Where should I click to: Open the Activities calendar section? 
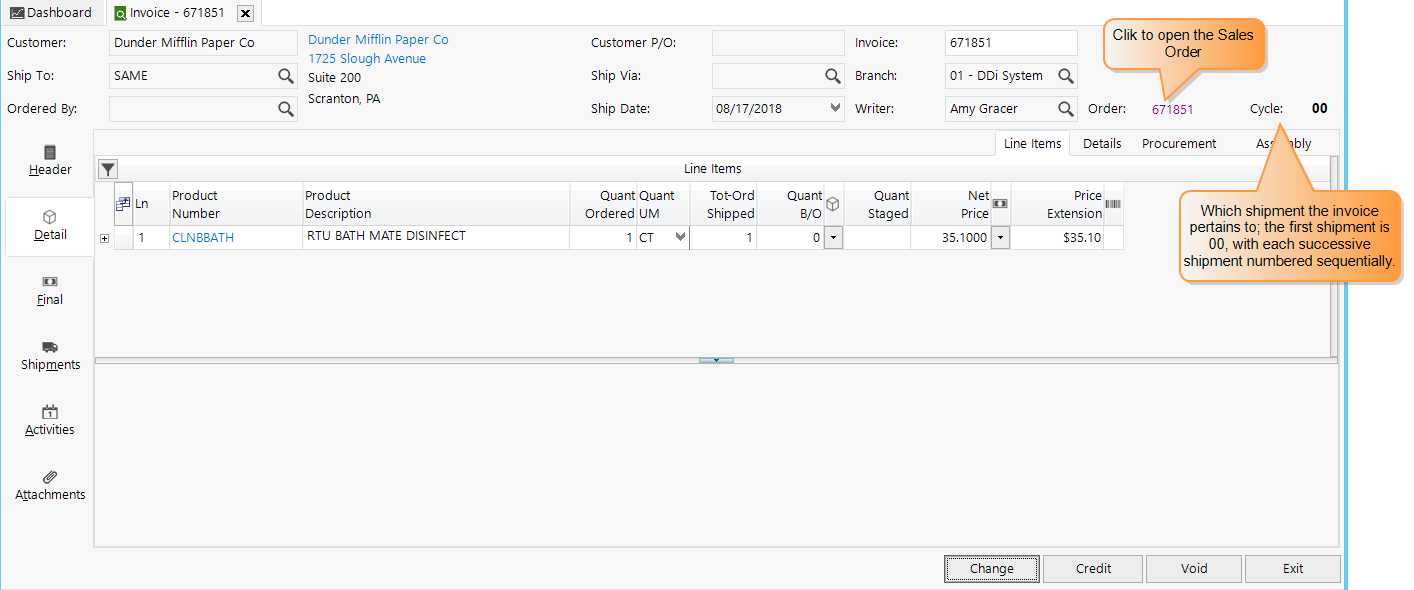tap(49, 420)
